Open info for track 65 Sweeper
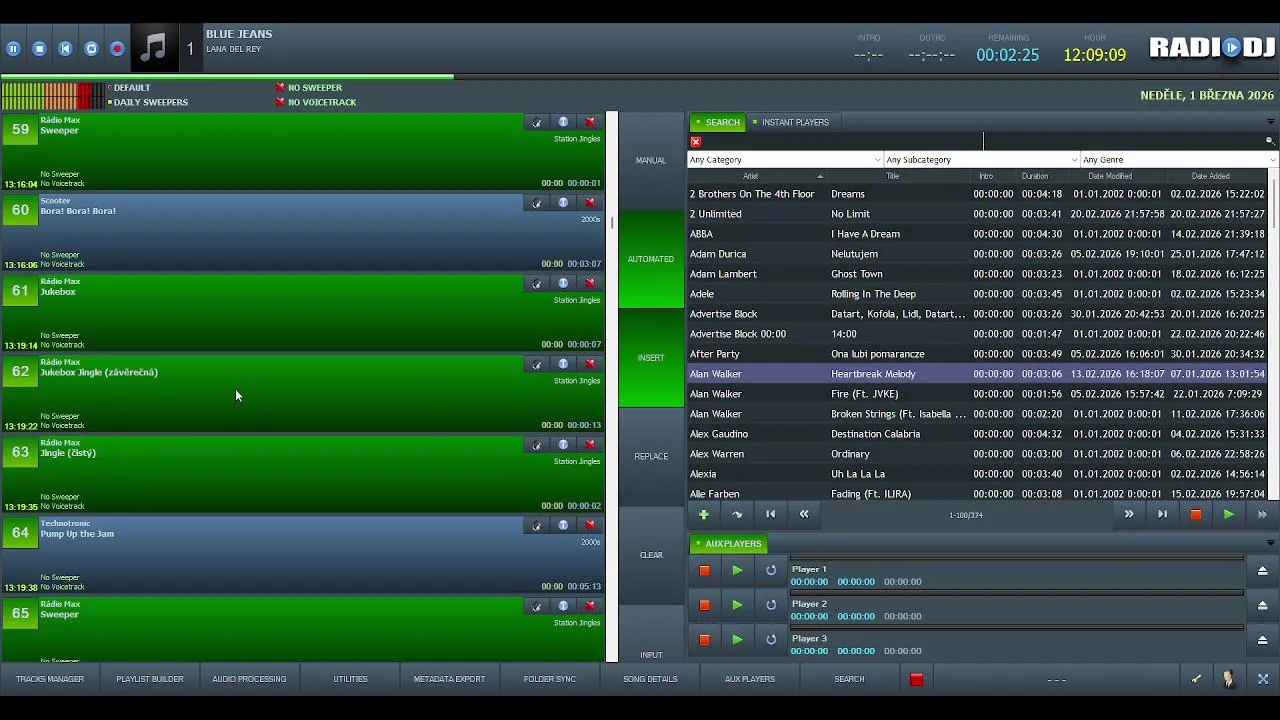 (563, 606)
